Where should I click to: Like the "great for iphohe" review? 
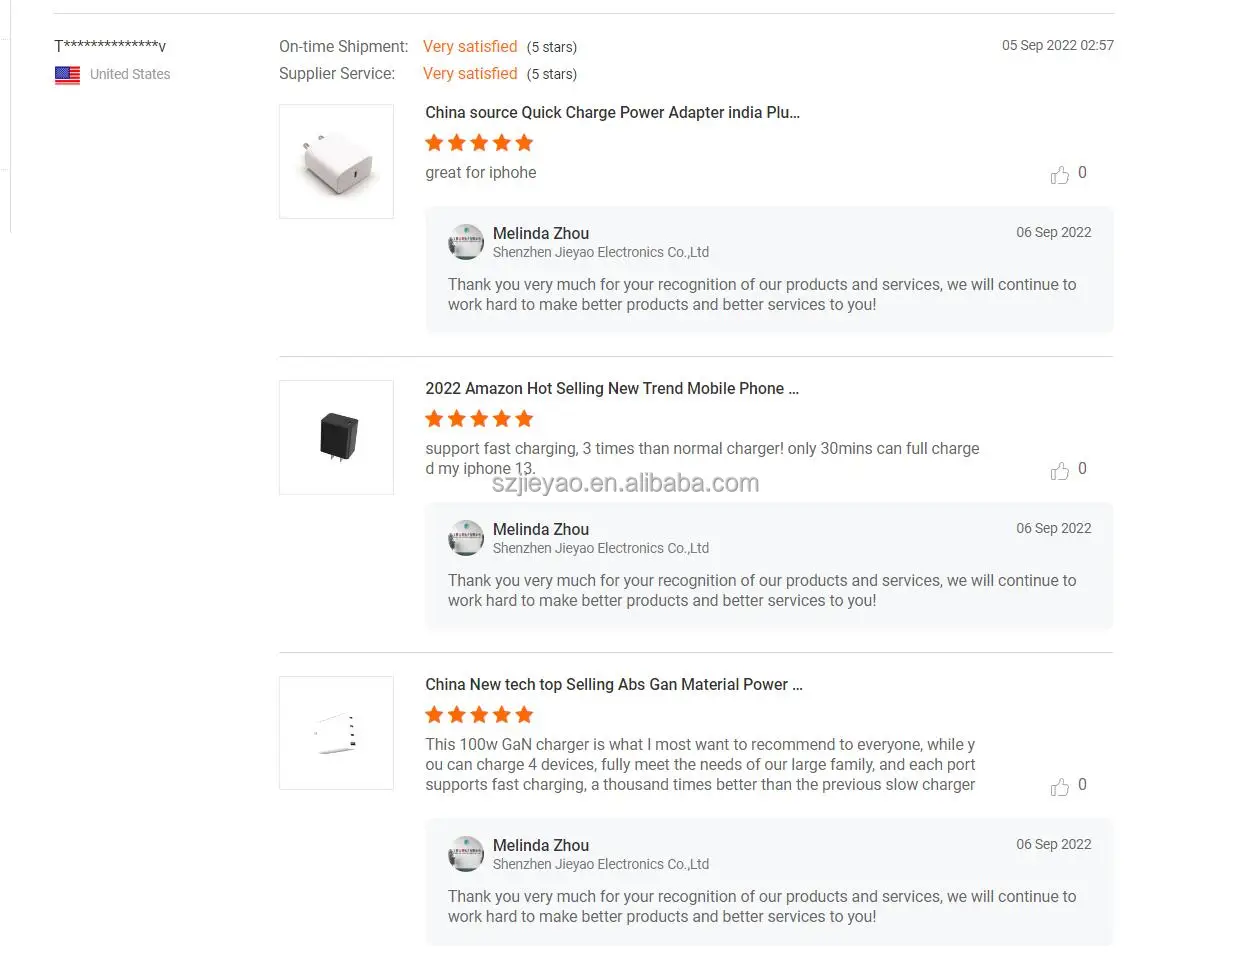coord(1060,175)
